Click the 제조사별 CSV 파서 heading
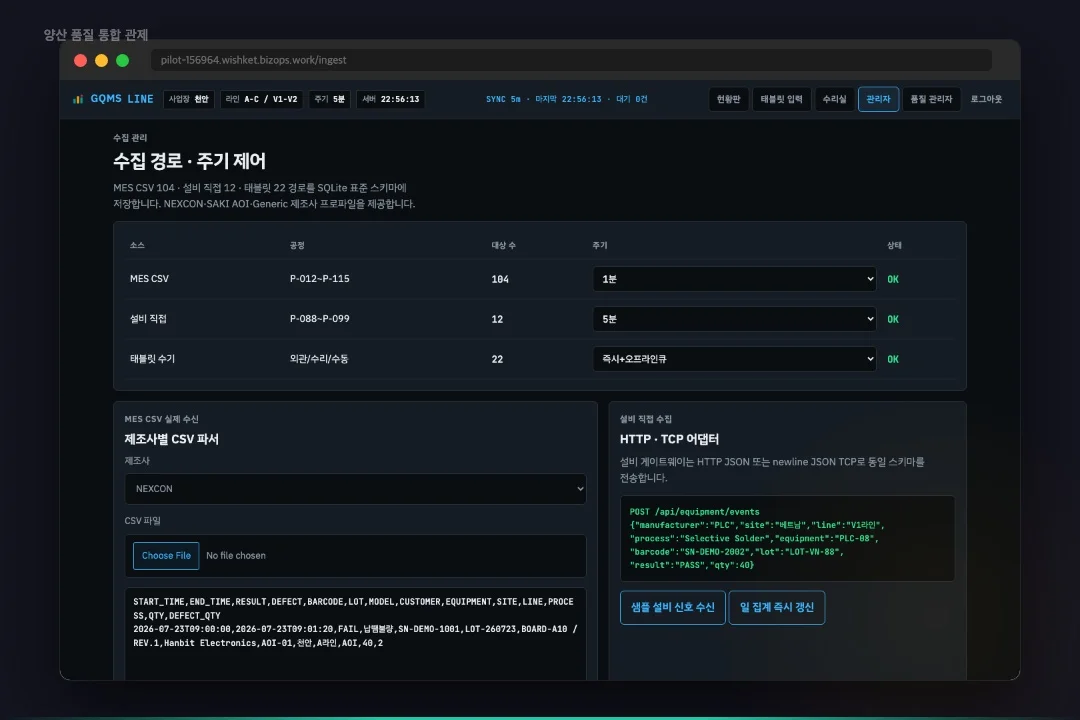Viewport: 1080px width, 720px height. point(172,439)
